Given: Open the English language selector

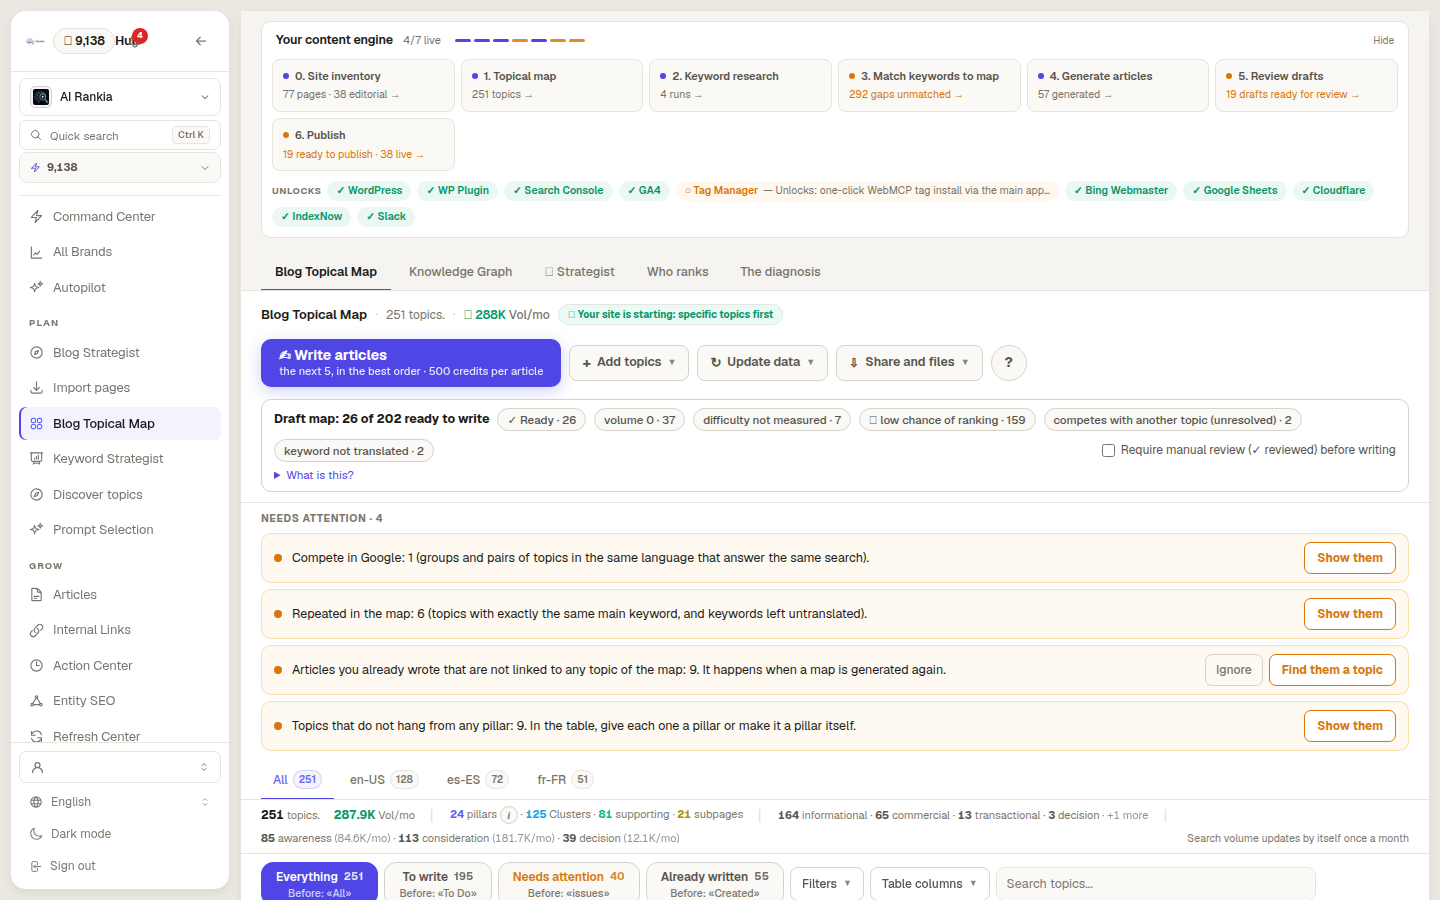Looking at the screenshot, I should (120, 802).
